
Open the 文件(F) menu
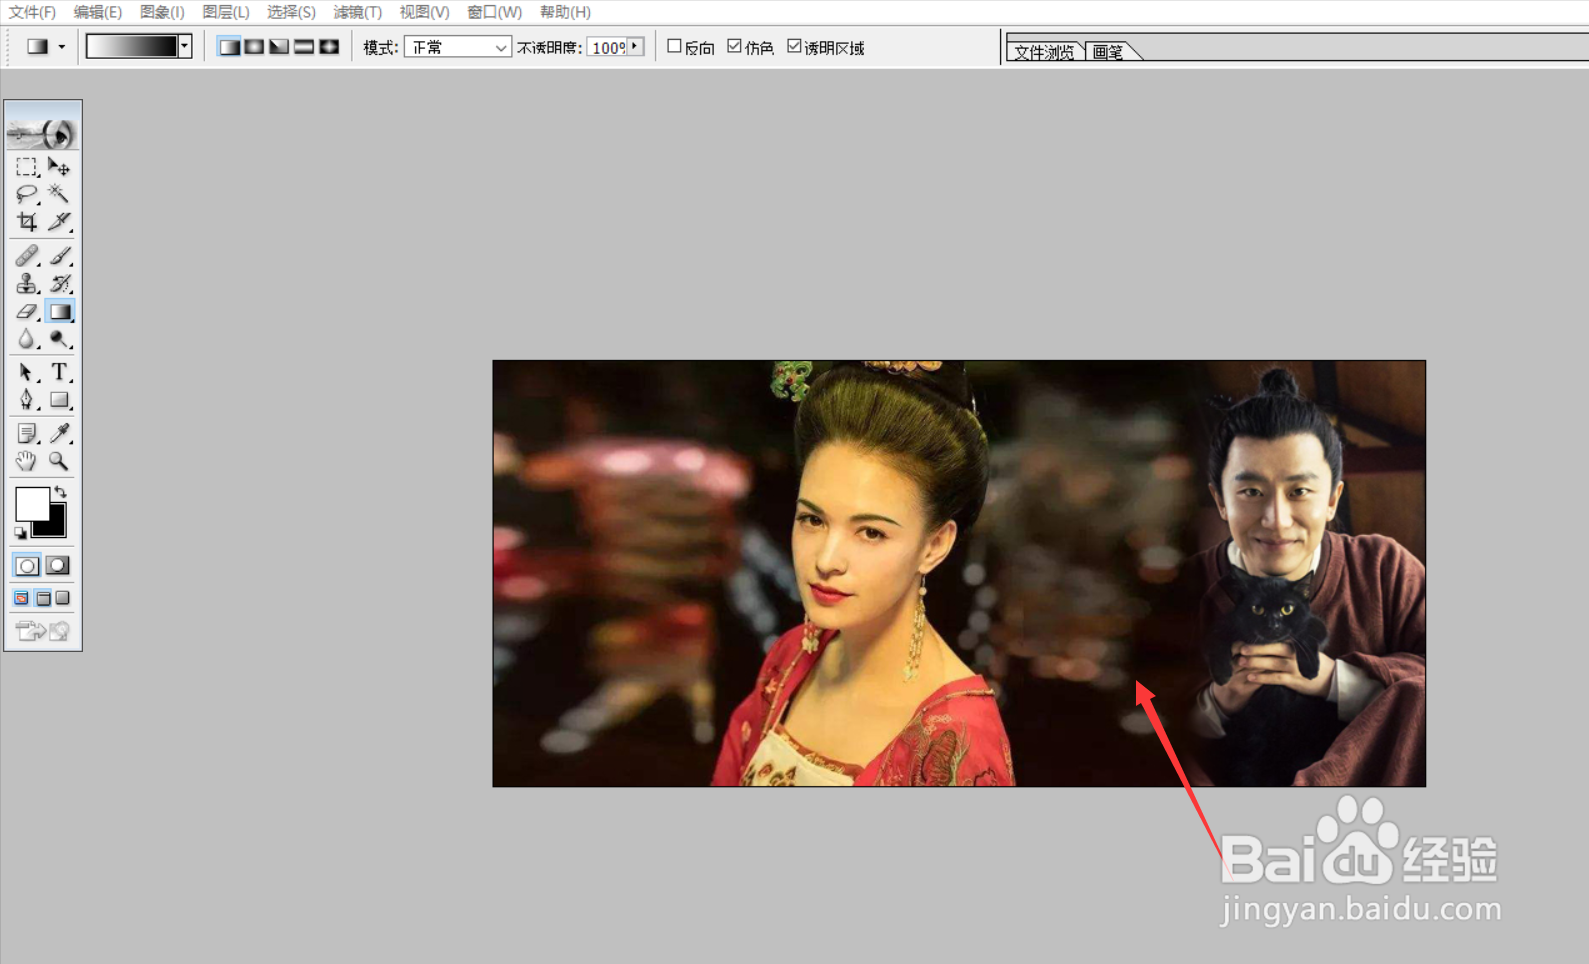coord(32,12)
